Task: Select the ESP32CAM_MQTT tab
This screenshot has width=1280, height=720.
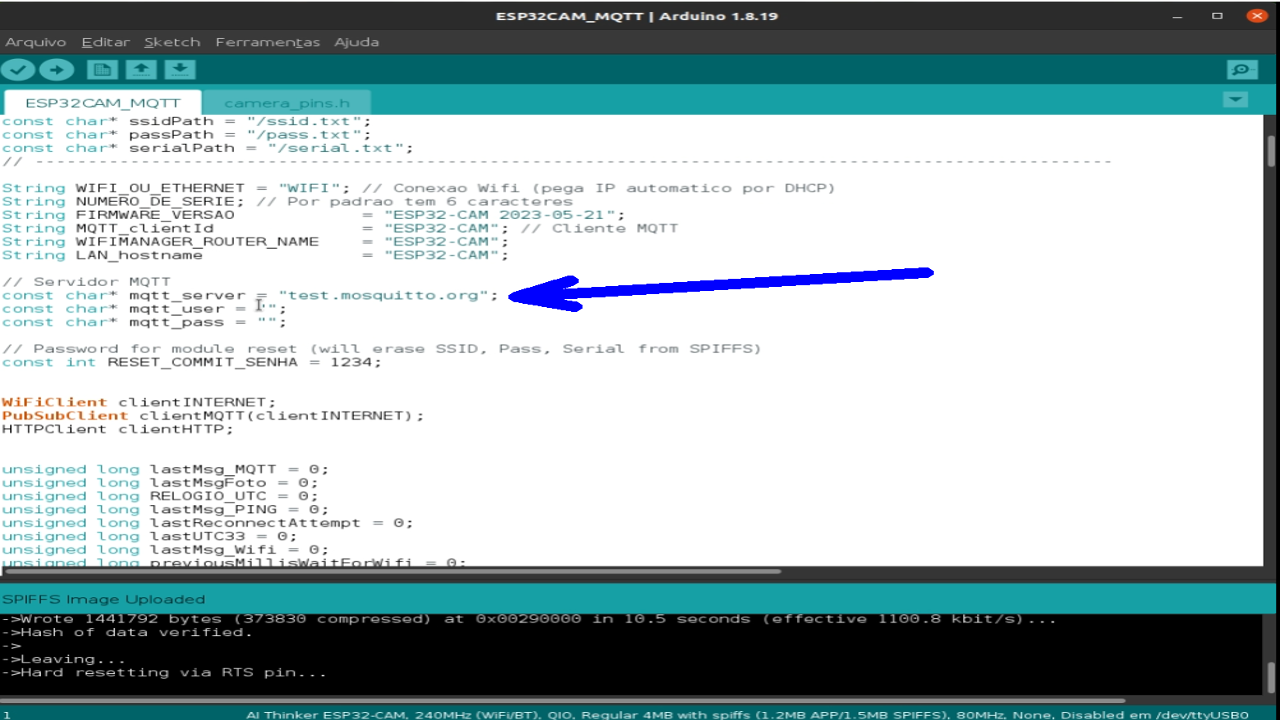Action: point(103,103)
